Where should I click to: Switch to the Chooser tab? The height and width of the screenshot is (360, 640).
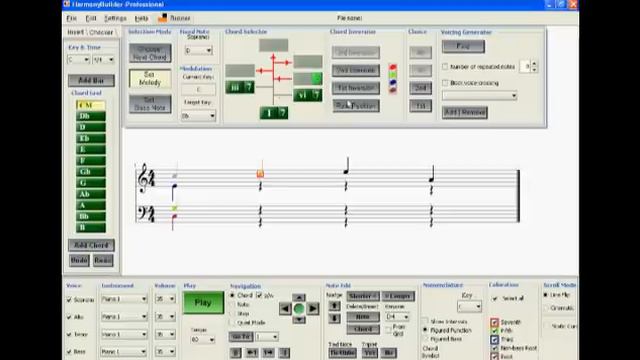[x=101, y=32]
